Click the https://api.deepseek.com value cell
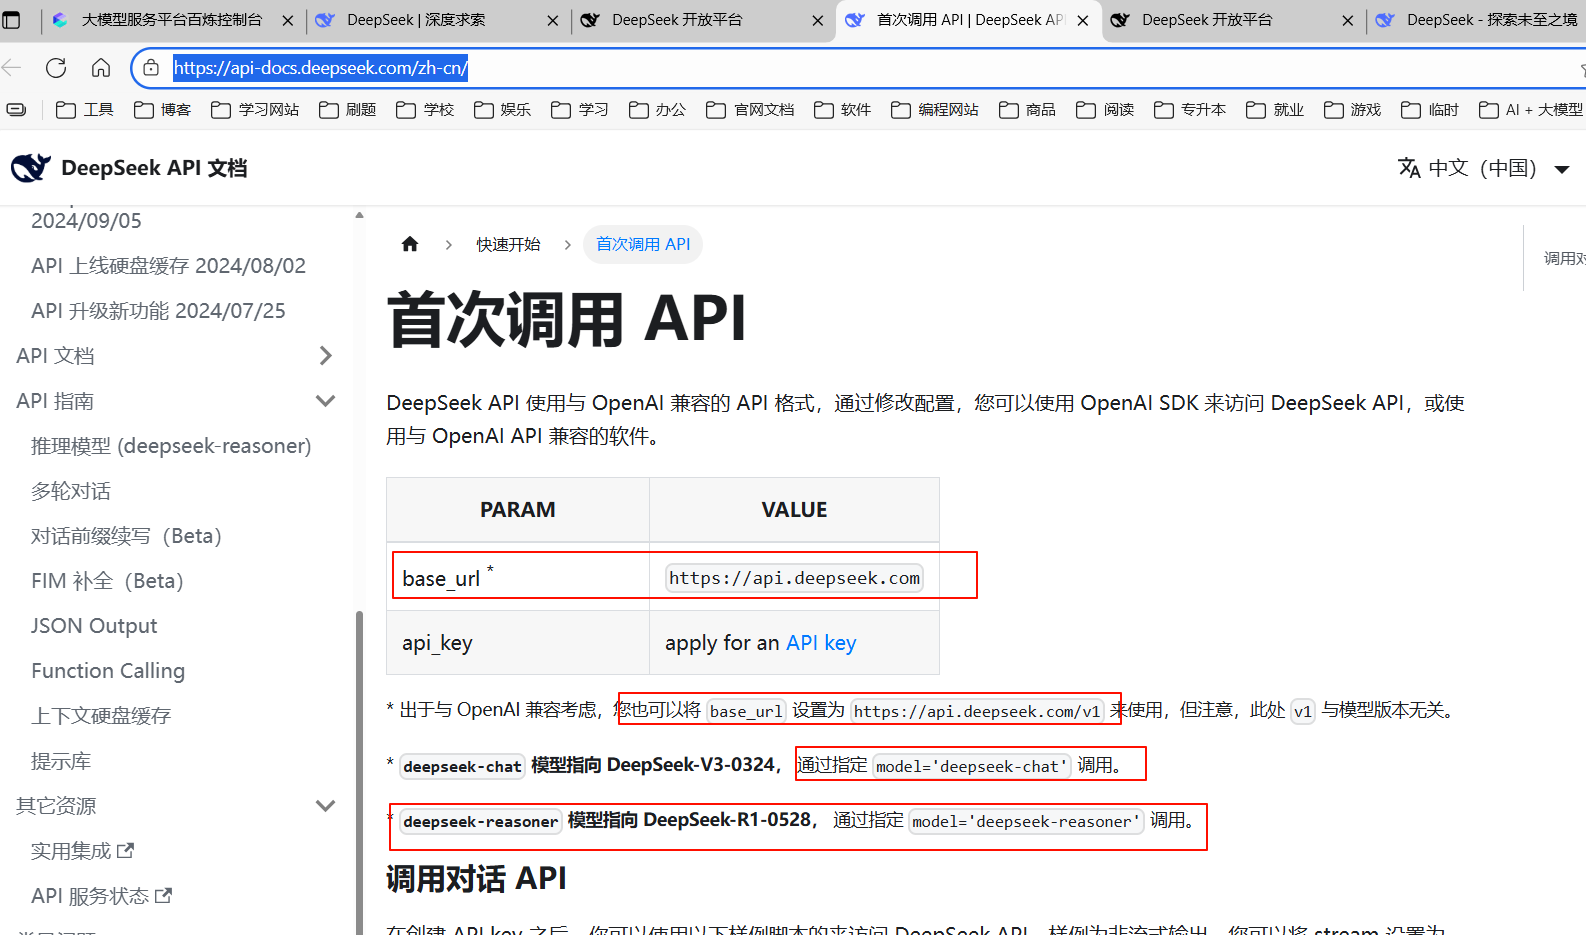Viewport: 1586px width, 935px height. click(x=794, y=578)
